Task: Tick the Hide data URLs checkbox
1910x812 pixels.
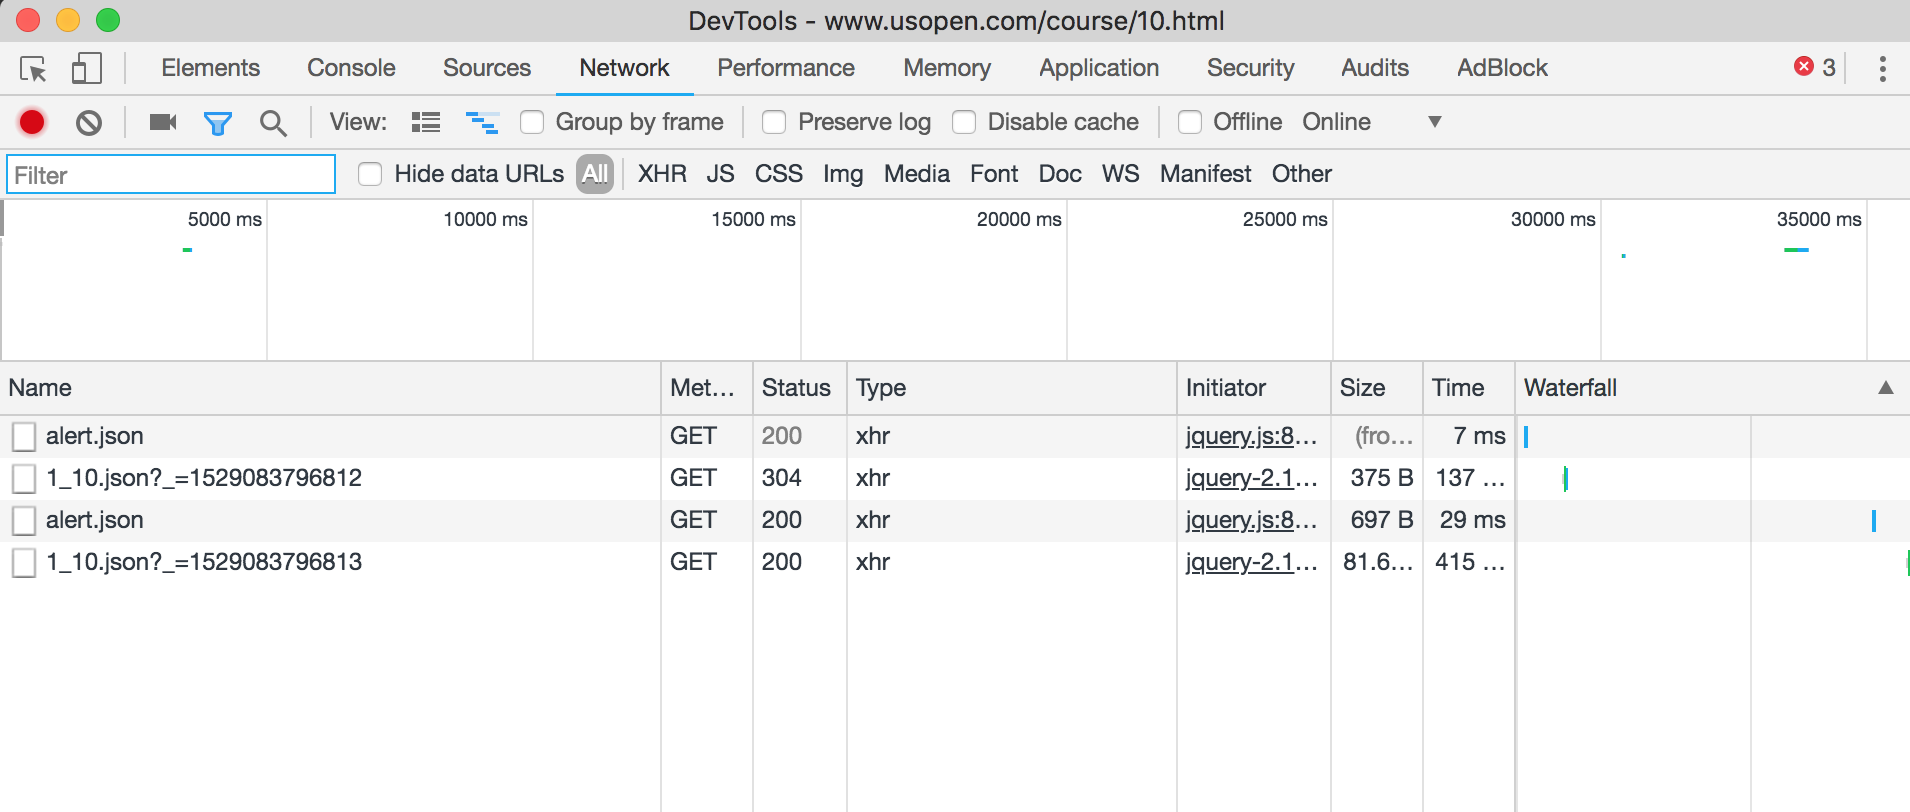Action: [370, 174]
